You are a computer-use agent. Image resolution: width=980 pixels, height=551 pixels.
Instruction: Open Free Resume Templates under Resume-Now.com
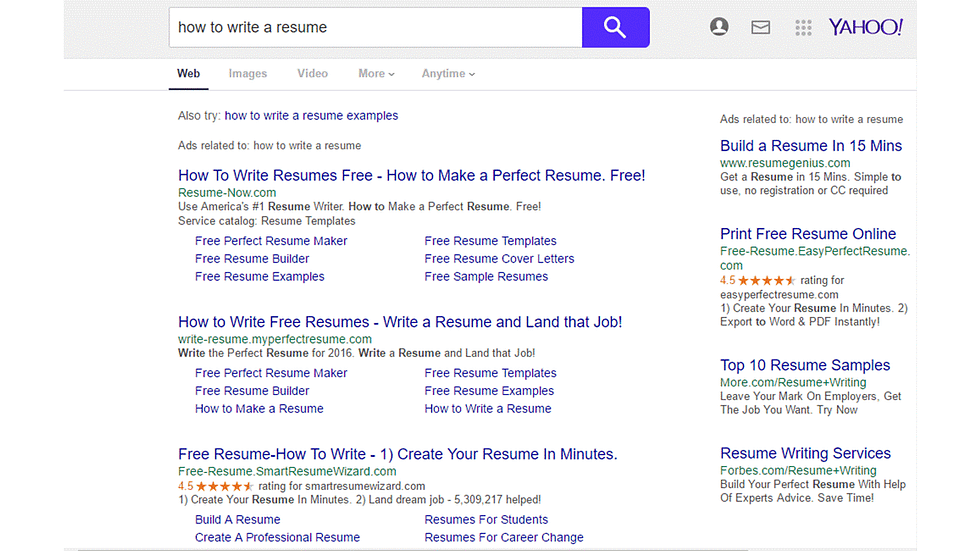coord(490,241)
